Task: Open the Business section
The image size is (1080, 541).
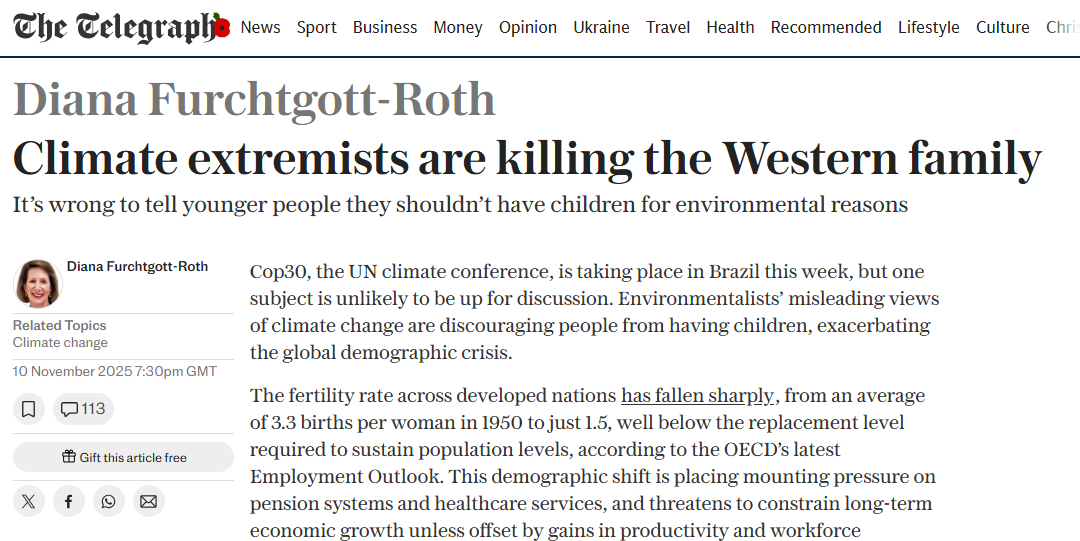Action: coord(385,27)
